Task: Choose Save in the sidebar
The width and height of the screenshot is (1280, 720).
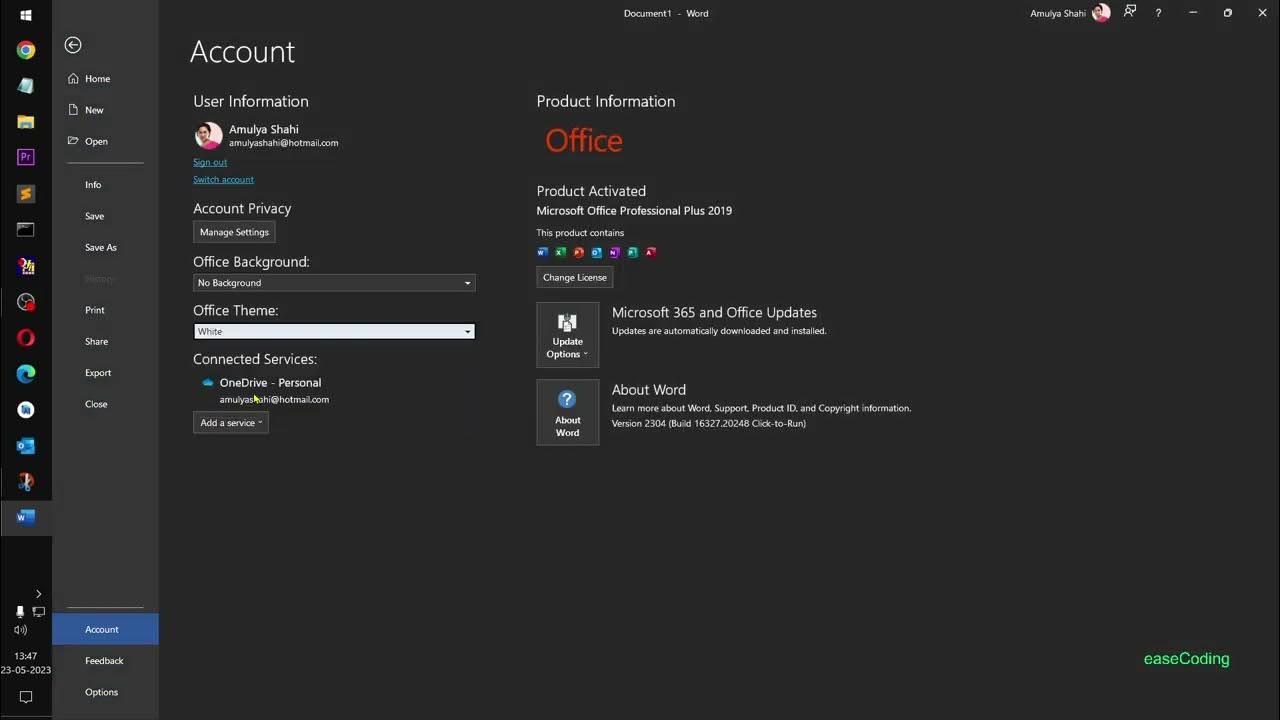Action: click(x=94, y=216)
